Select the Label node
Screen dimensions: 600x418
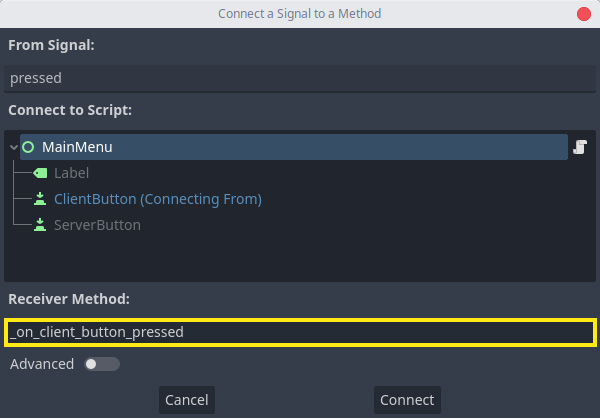[71, 173]
